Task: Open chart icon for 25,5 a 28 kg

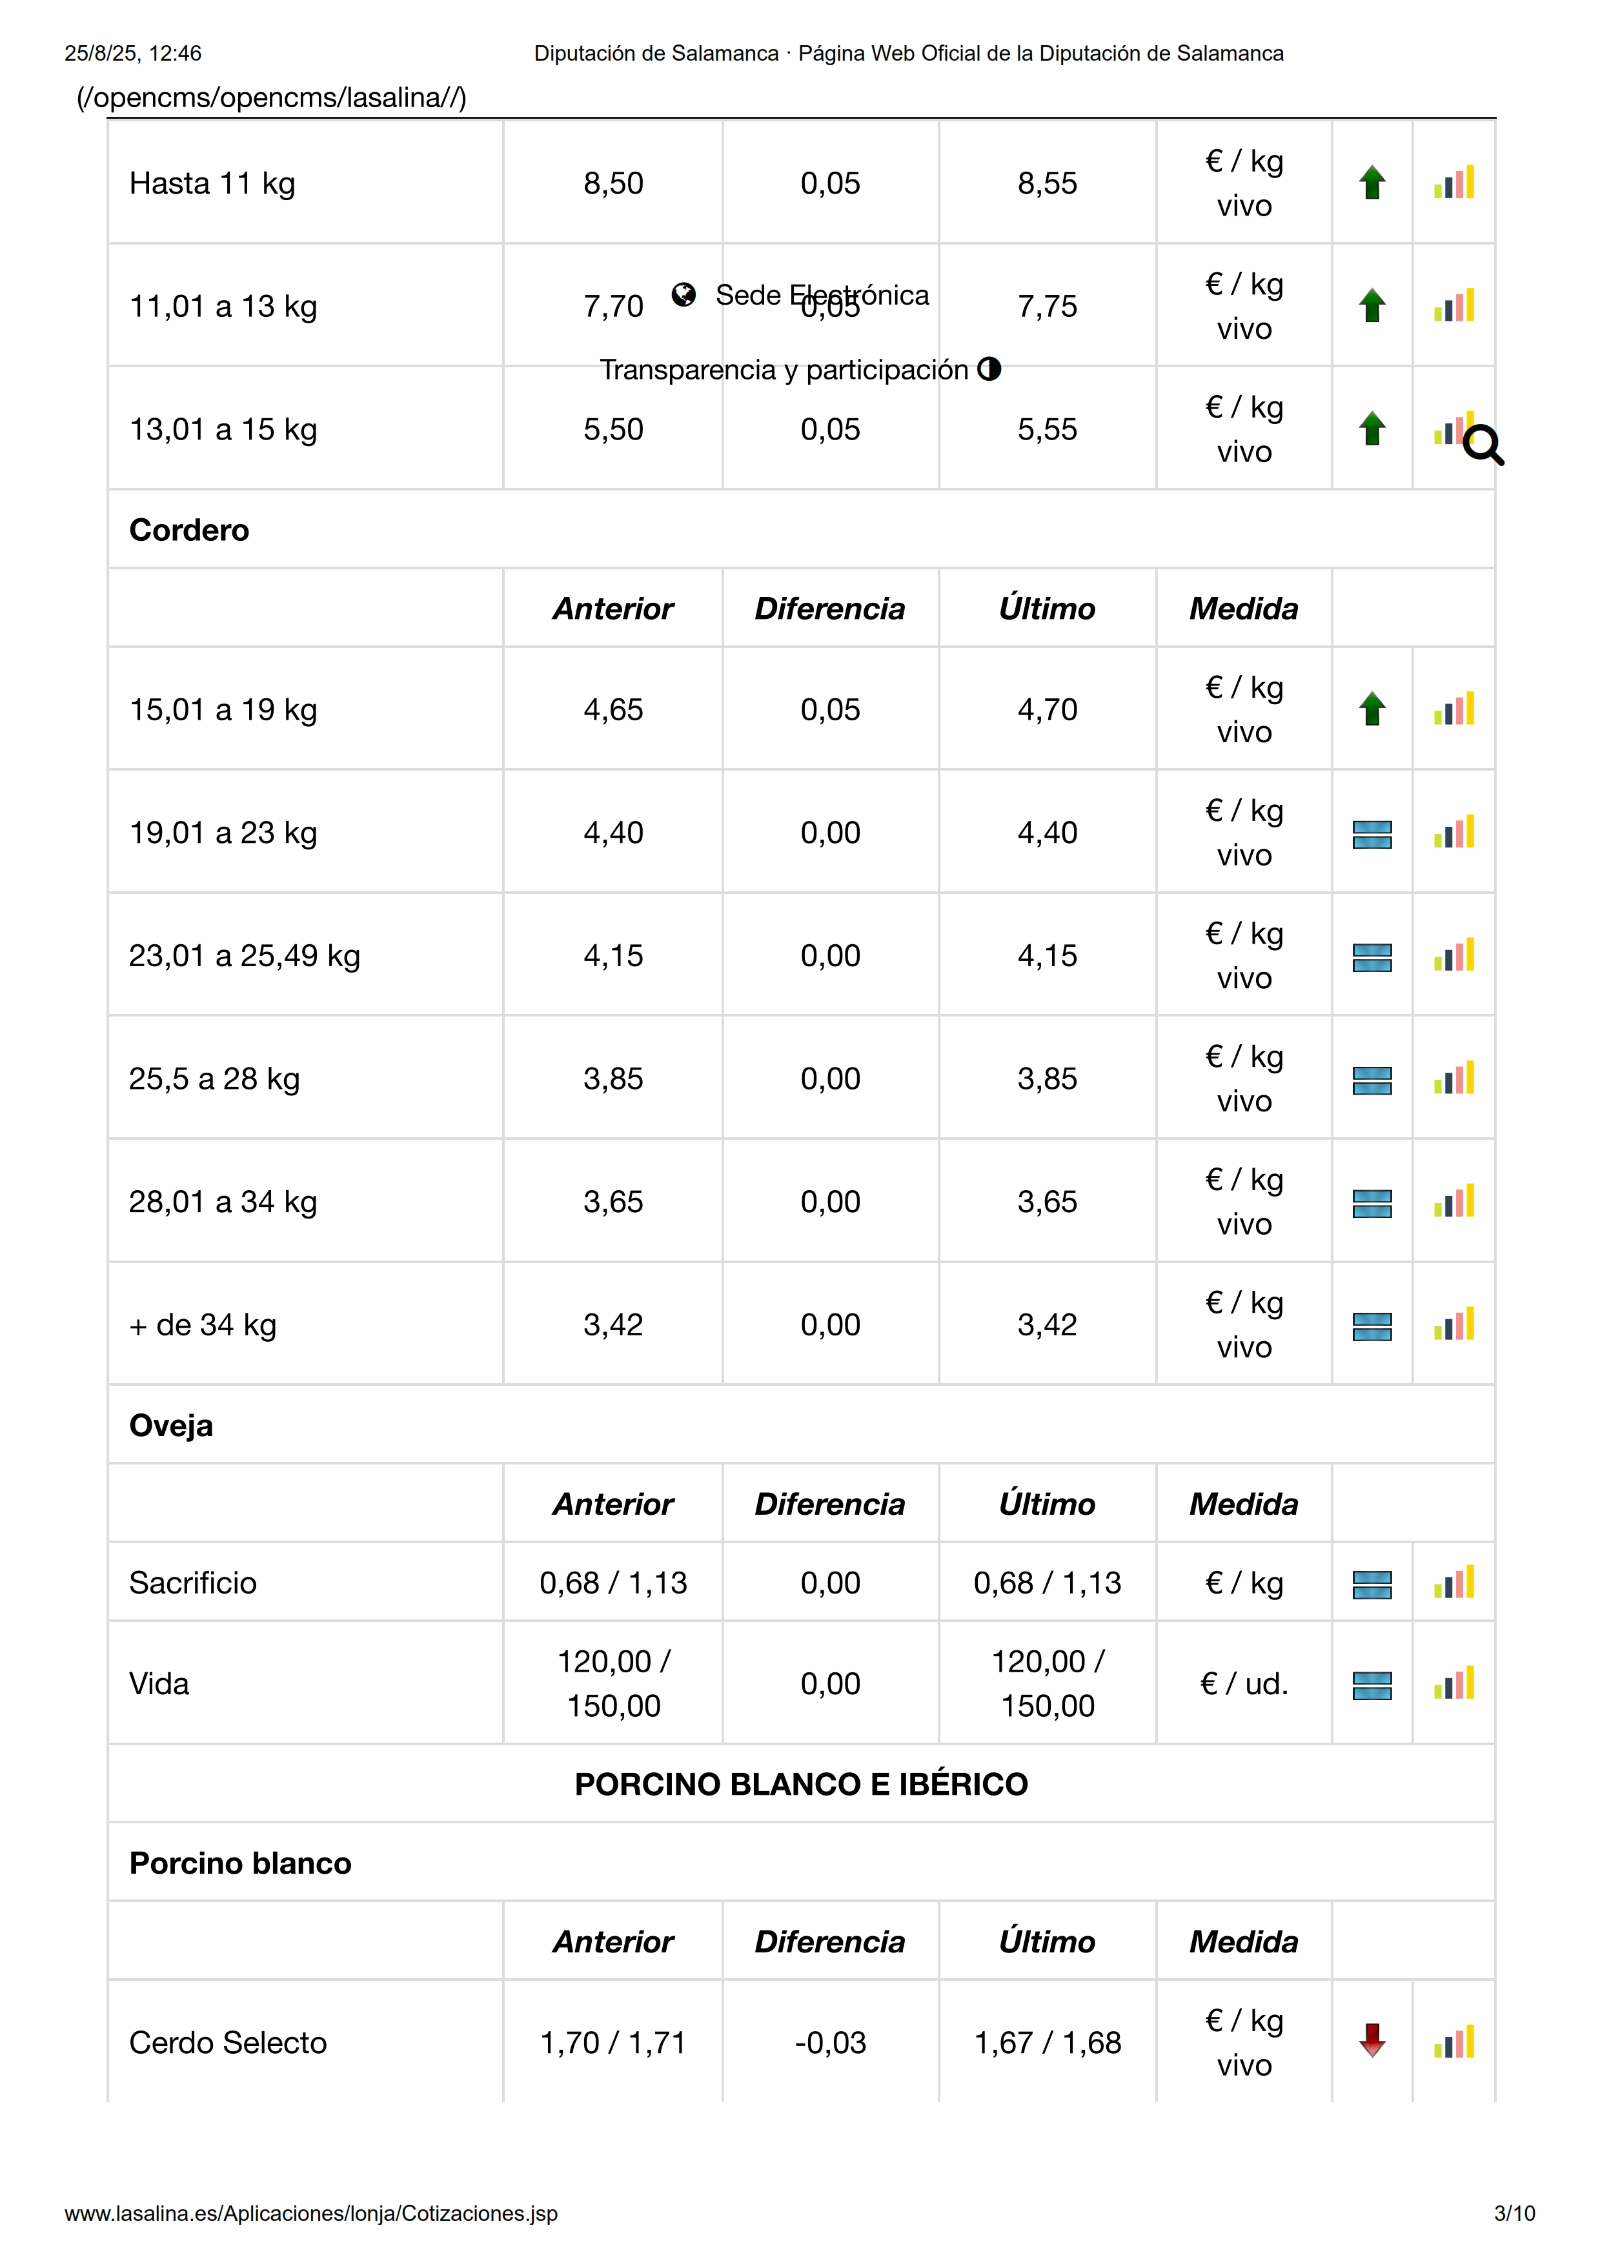Action: pos(1453,1078)
